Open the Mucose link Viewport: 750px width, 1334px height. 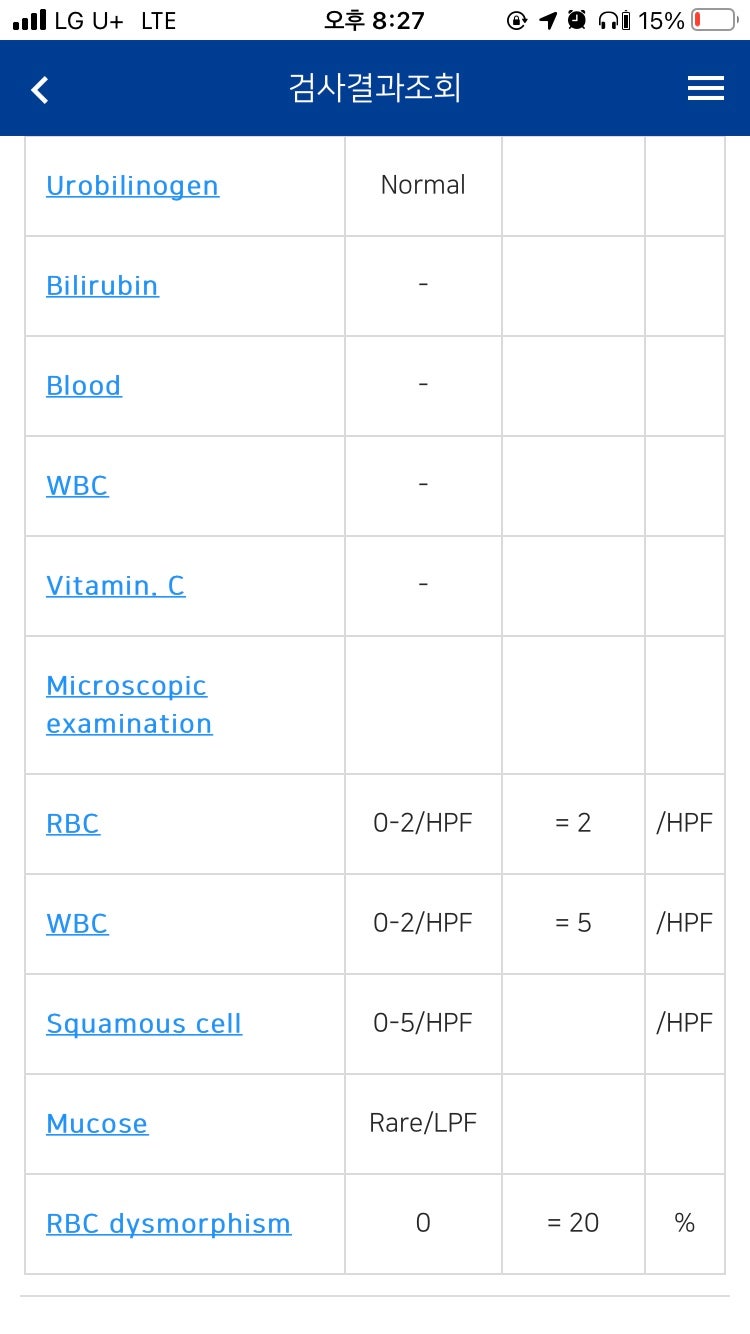(x=97, y=1124)
